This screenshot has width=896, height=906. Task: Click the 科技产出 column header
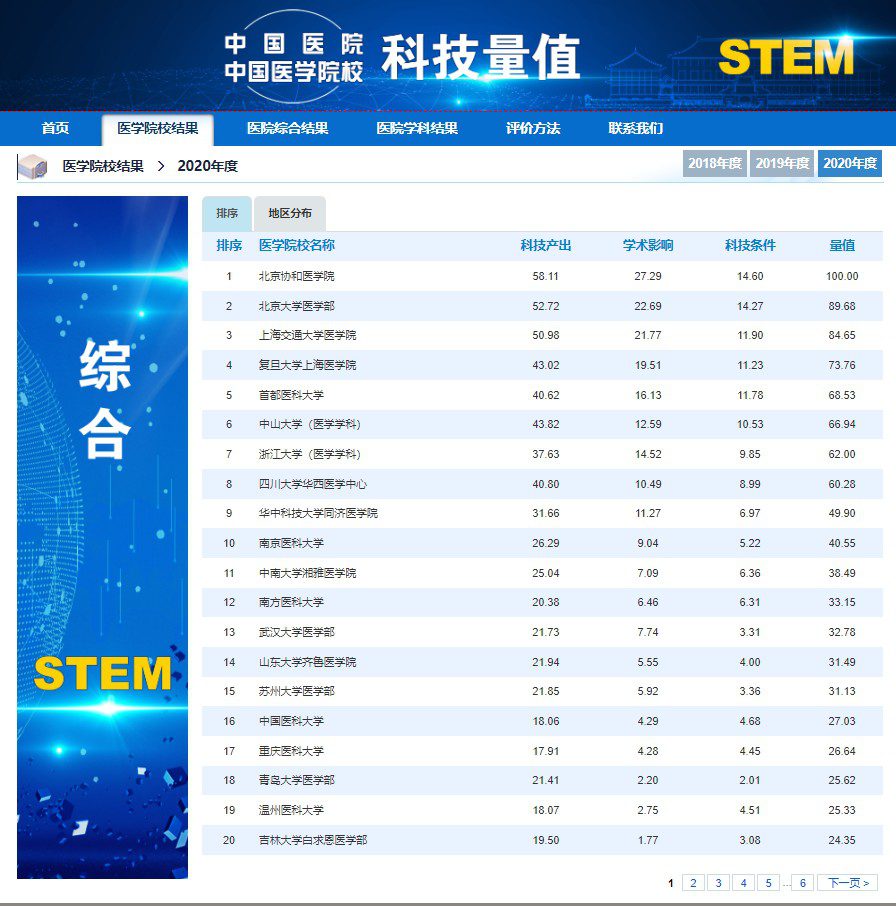tap(546, 246)
